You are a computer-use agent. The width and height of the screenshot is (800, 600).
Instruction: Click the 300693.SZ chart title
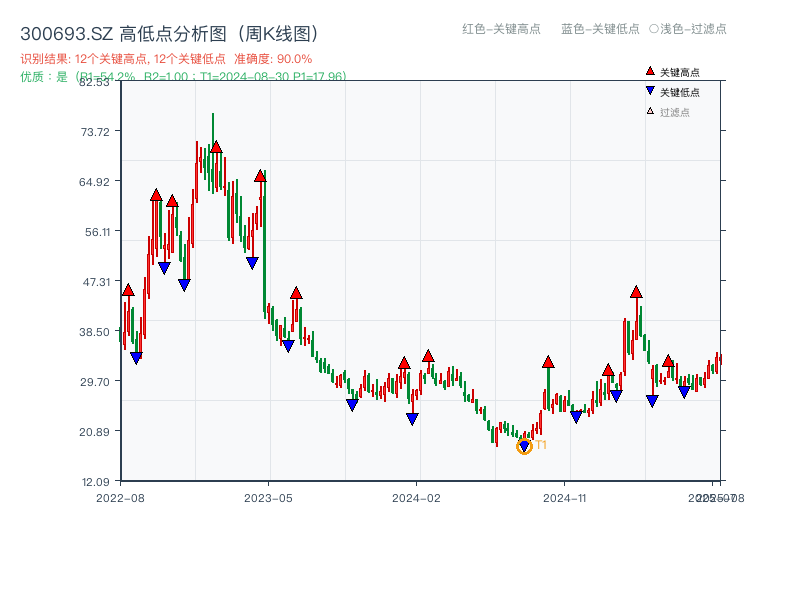coord(65,31)
